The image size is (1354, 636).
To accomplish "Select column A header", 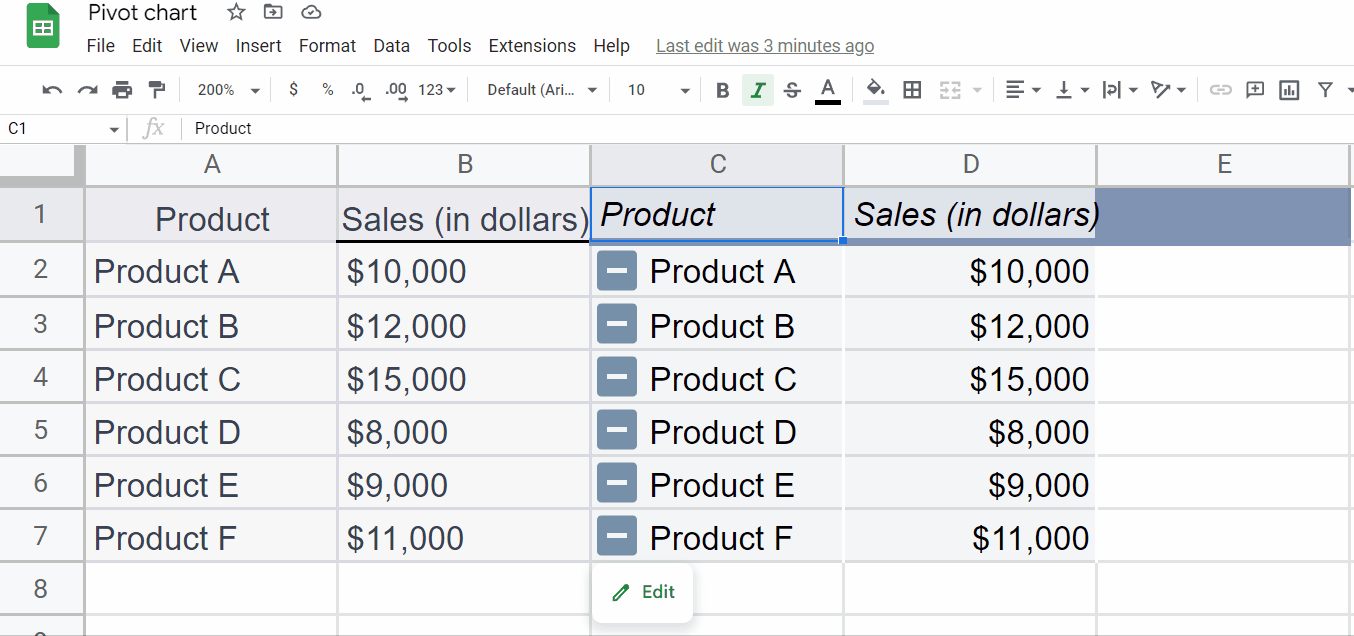I will 211,165.
